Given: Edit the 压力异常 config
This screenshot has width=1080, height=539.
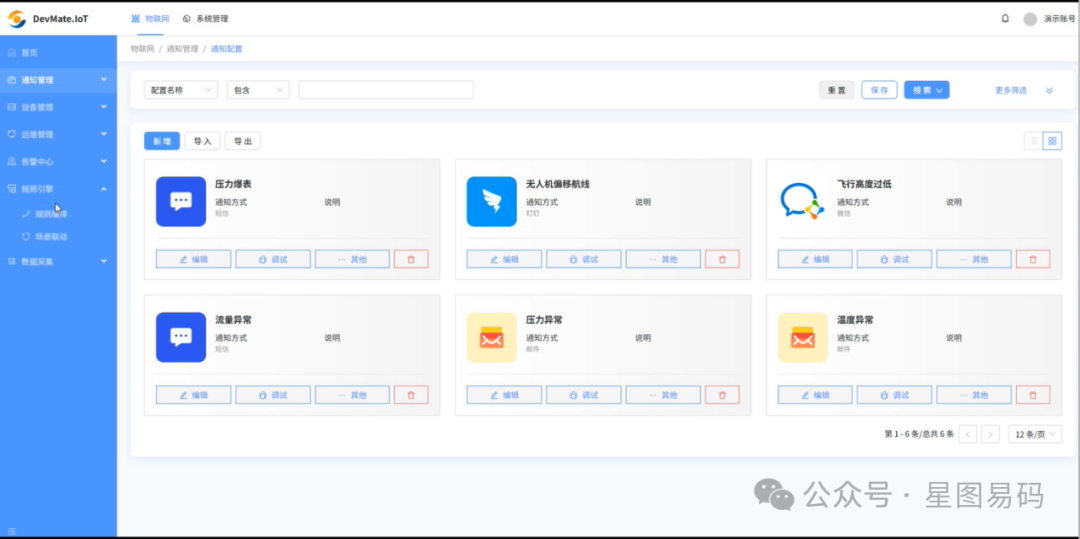Looking at the screenshot, I should pos(504,395).
